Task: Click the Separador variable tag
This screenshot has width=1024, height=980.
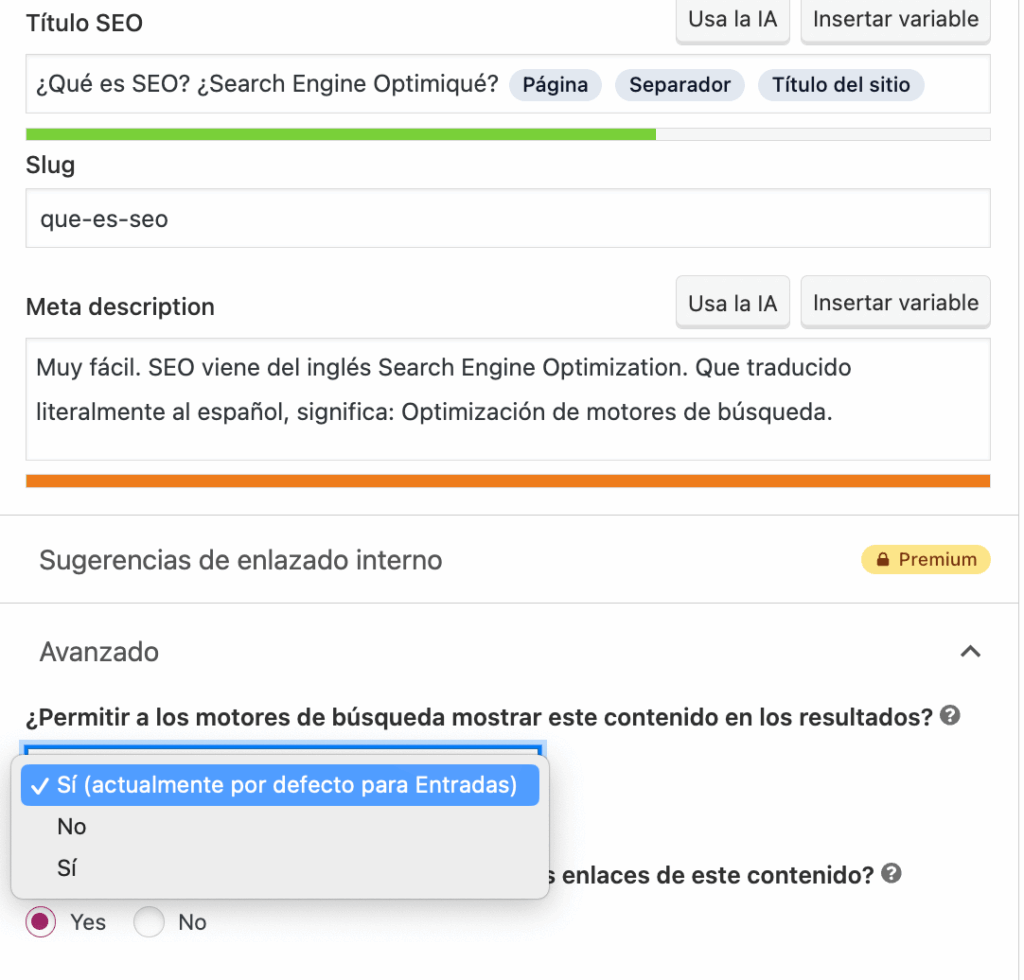Action: click(679, 85)
